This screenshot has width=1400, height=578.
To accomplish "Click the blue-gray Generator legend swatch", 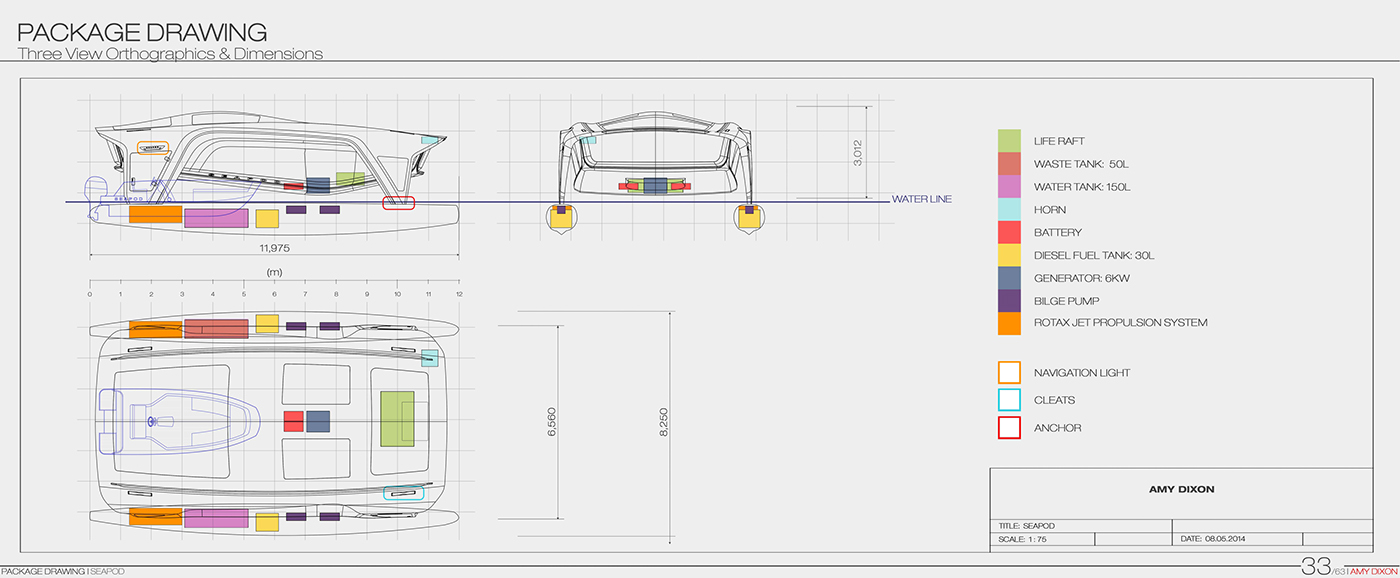I will click(x=1009, y=278).
